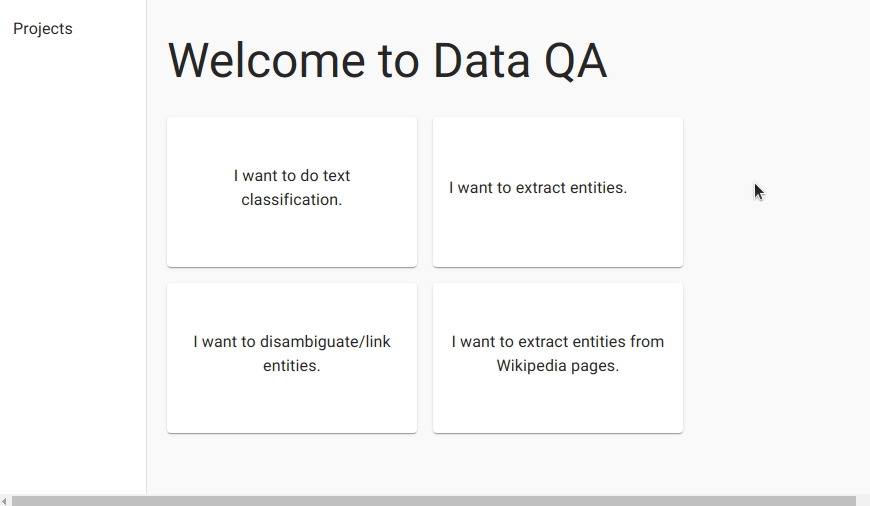870x506 pixels.
Task: Open the Projects sidebar item
Action: tap(43, 29)
